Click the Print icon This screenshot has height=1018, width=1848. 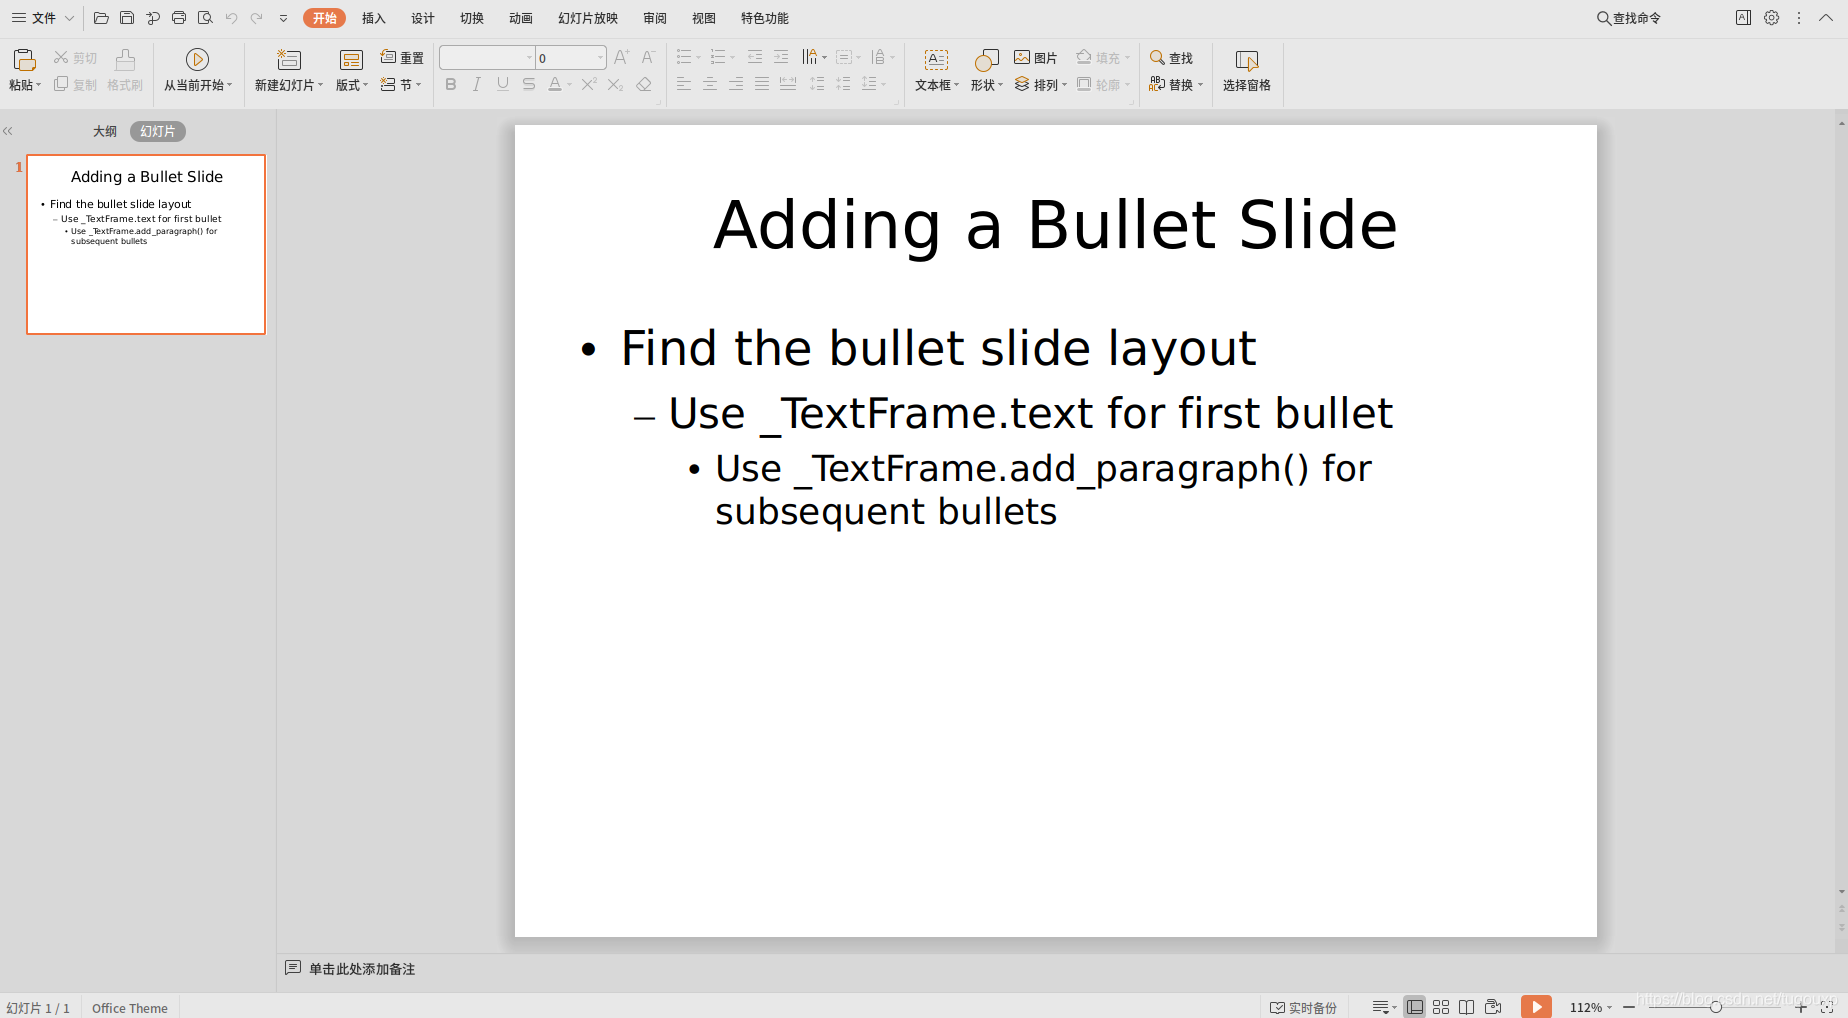click(x=179, y=18)
